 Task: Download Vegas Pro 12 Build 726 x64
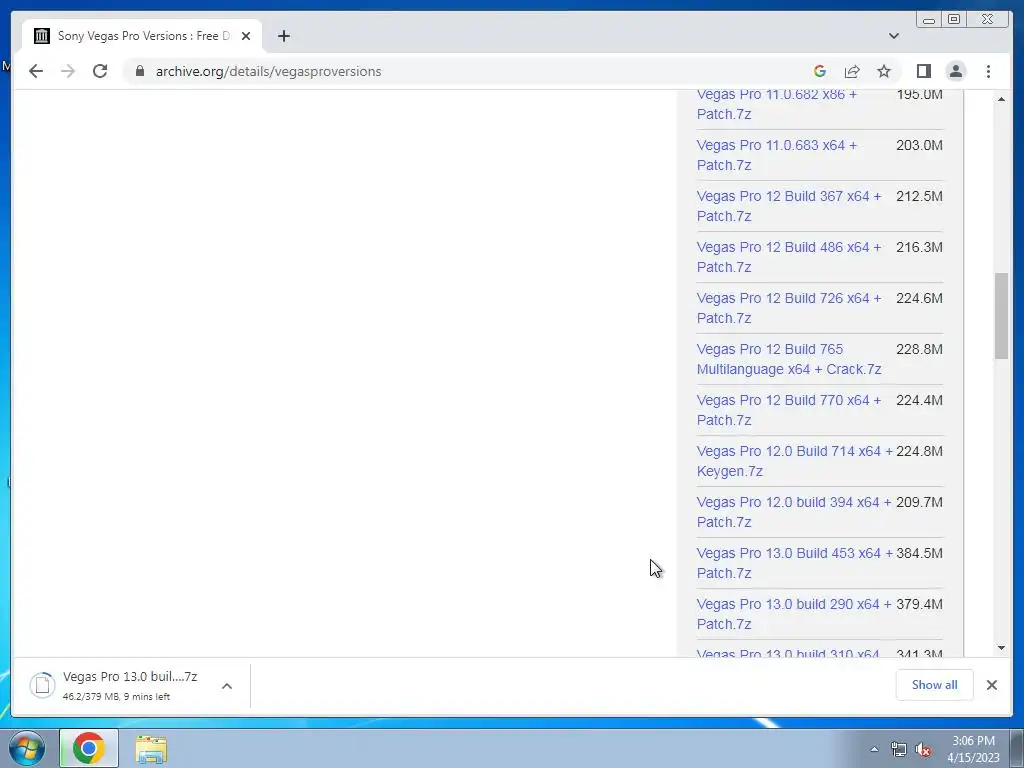tap(789, 308)
